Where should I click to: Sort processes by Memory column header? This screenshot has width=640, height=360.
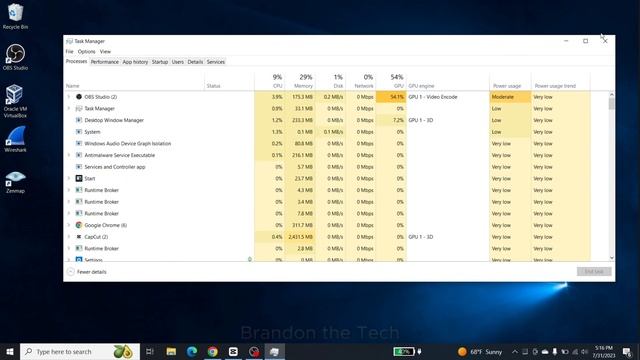pyautogui.click(x=300, y=81)
